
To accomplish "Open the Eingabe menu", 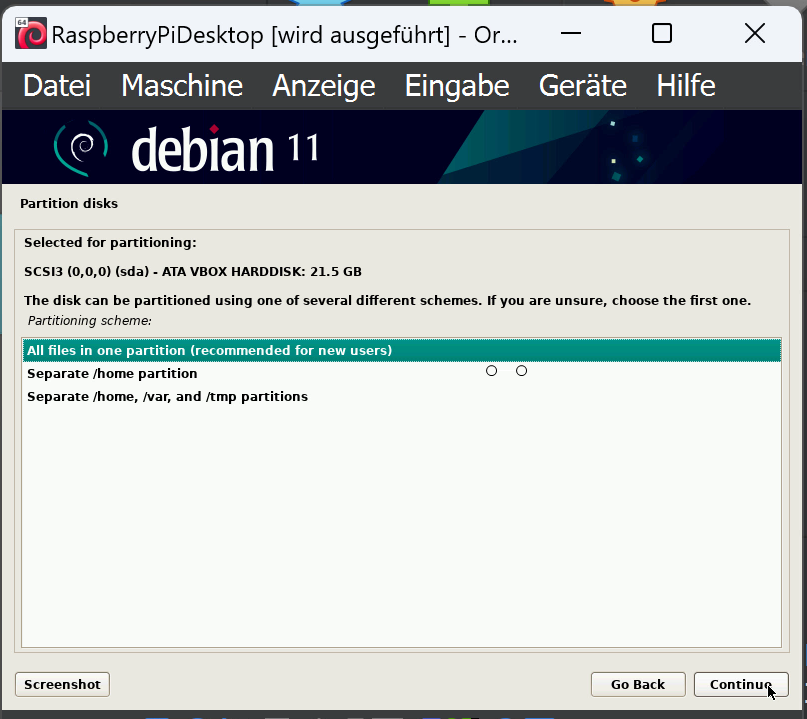I will pos(457,85).
